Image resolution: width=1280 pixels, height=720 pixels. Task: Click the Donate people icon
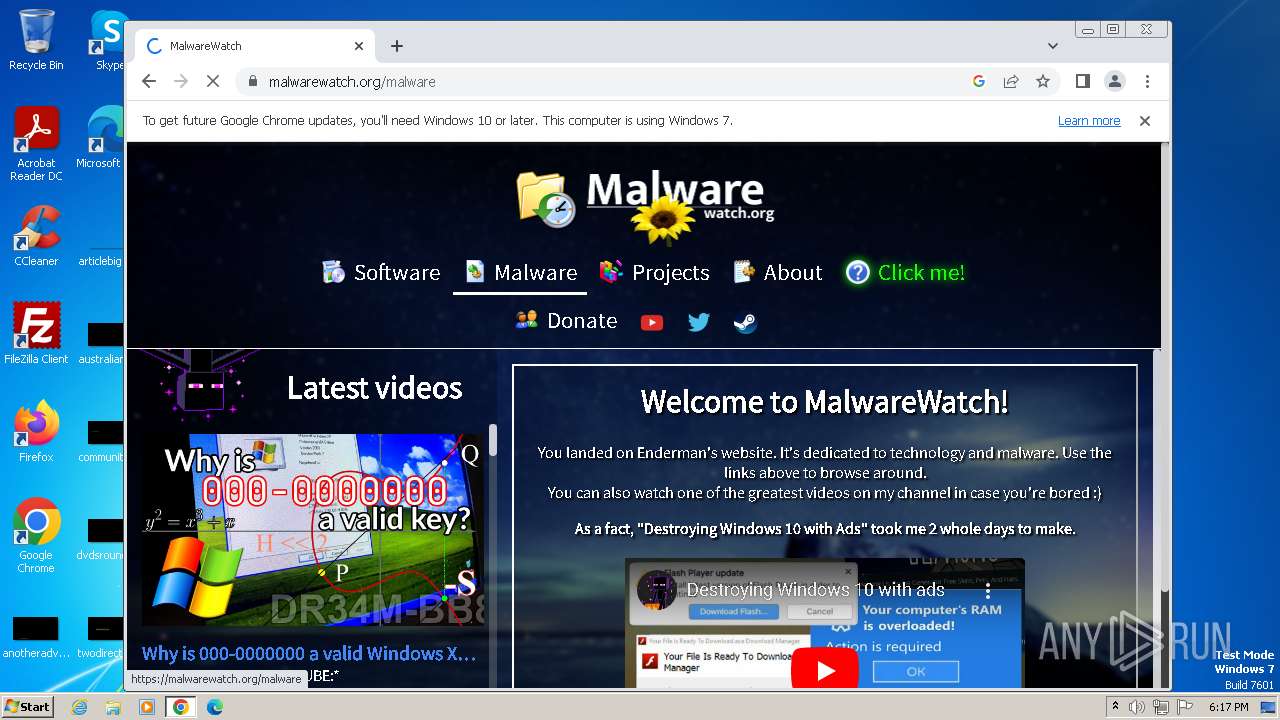point(526,320)
